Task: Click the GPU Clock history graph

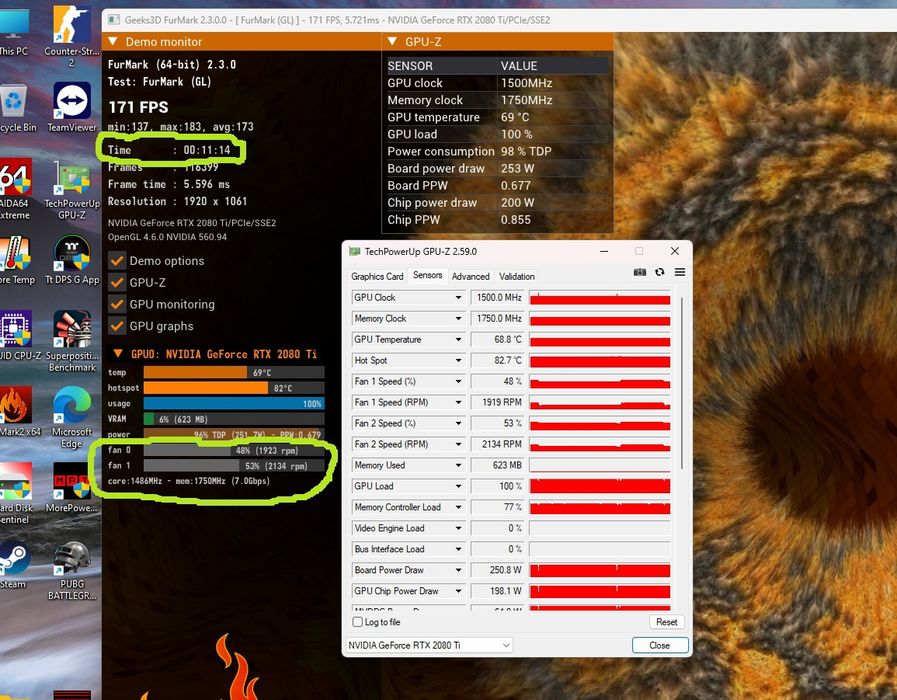Action: (600, 297)
